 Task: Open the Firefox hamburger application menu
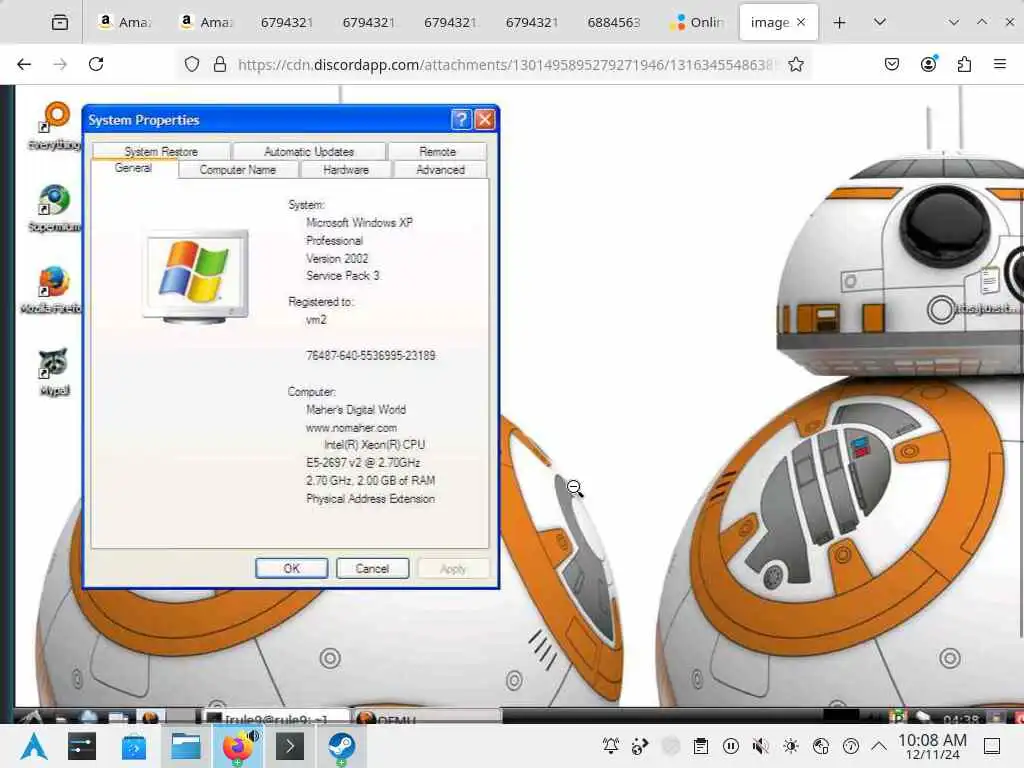click(1000, 64)
